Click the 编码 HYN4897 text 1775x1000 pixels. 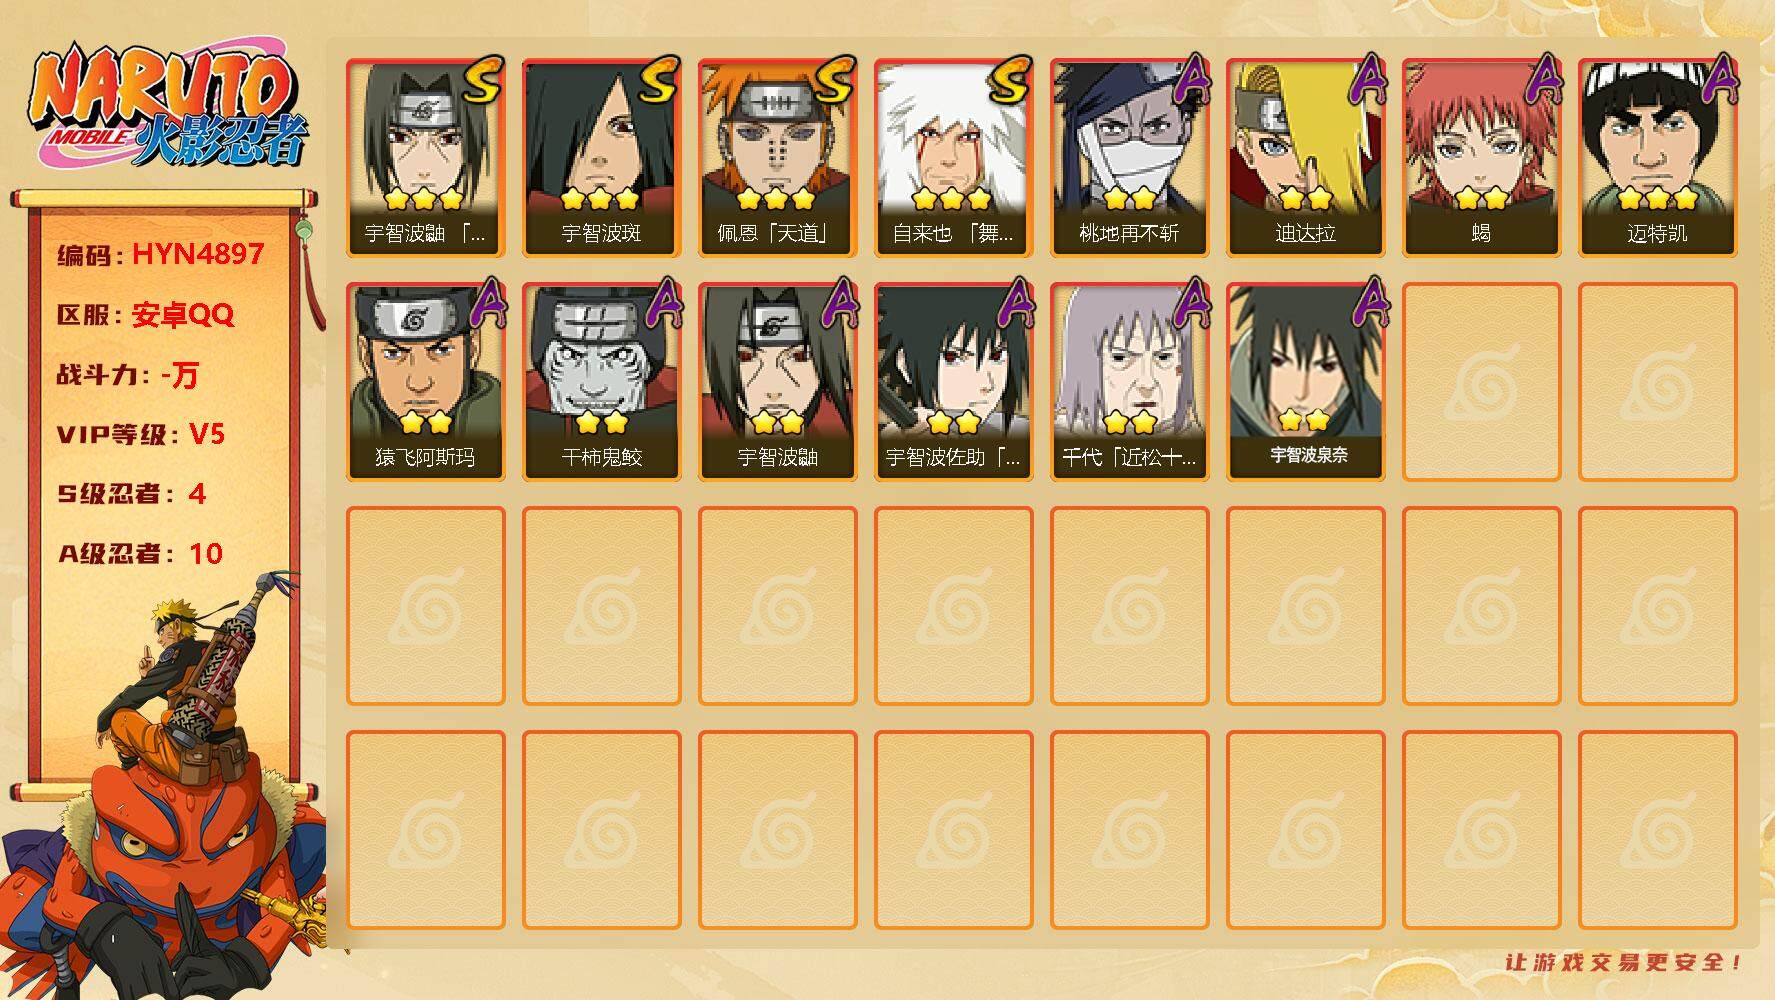(x=161, y=255)
